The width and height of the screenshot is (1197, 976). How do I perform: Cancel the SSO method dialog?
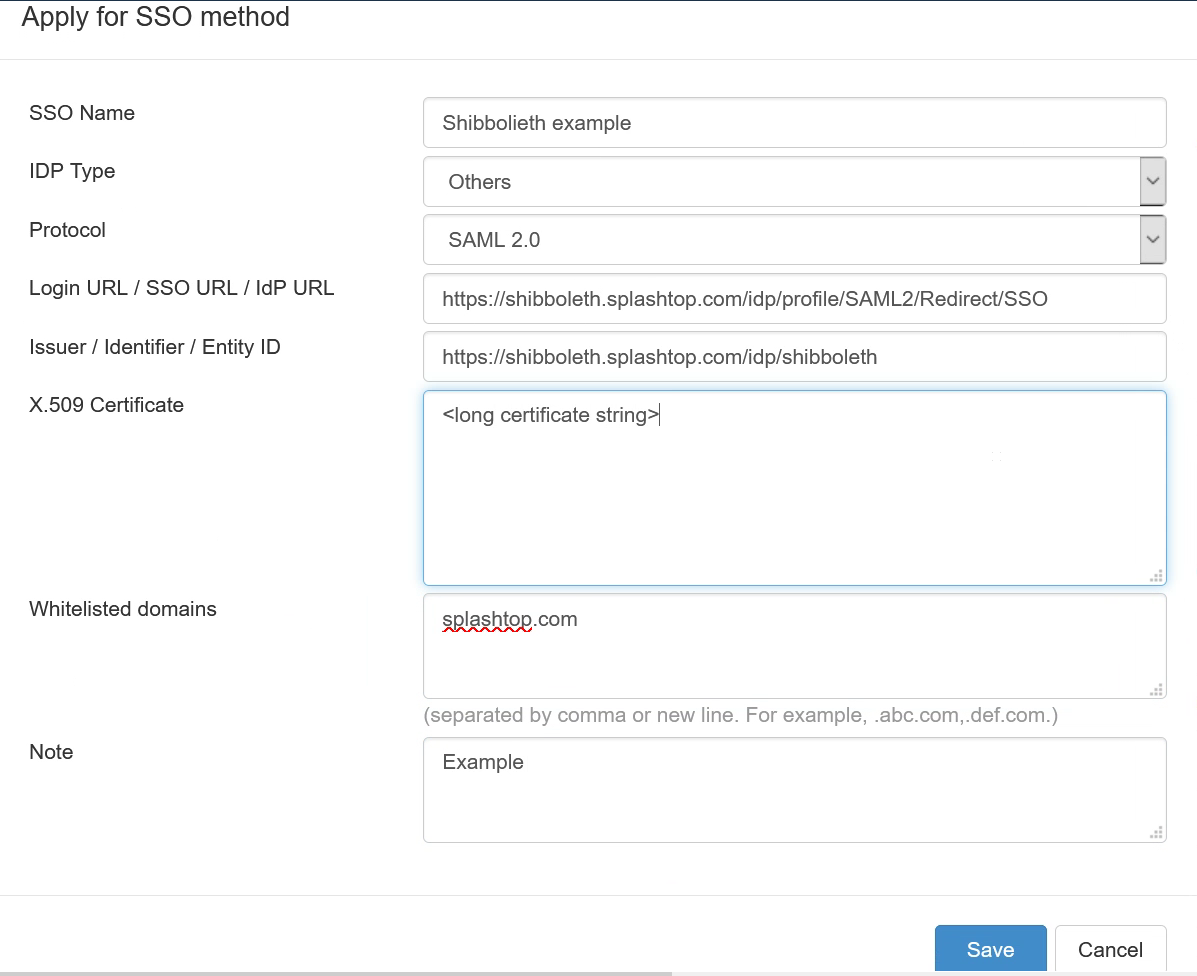[1110, 949]
